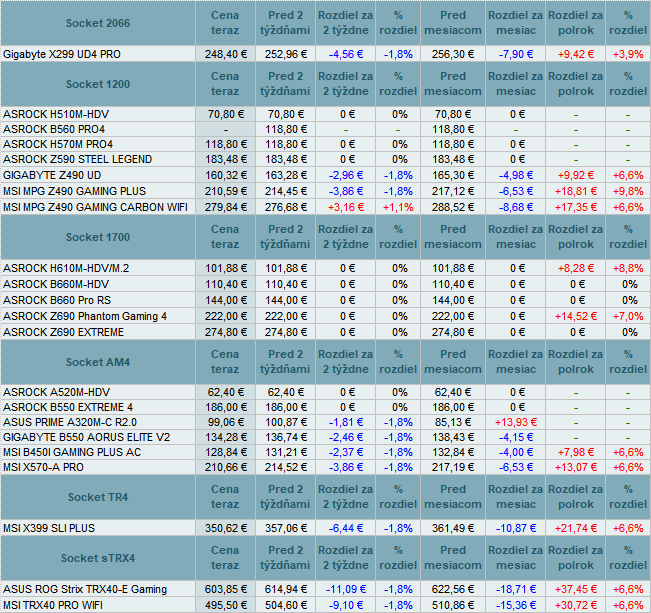651x613 pixels.
Task: Click the 274,80 € current price cell
Action: pos(225,332)
